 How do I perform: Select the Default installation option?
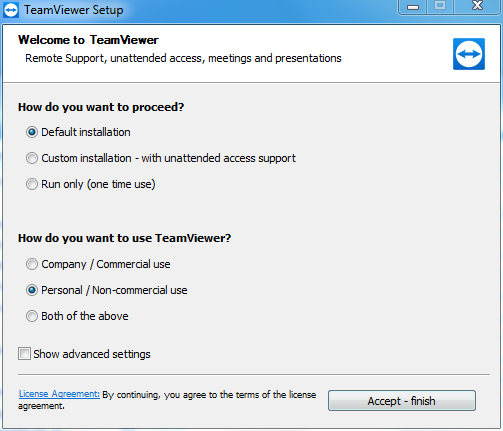coord(78,132)
